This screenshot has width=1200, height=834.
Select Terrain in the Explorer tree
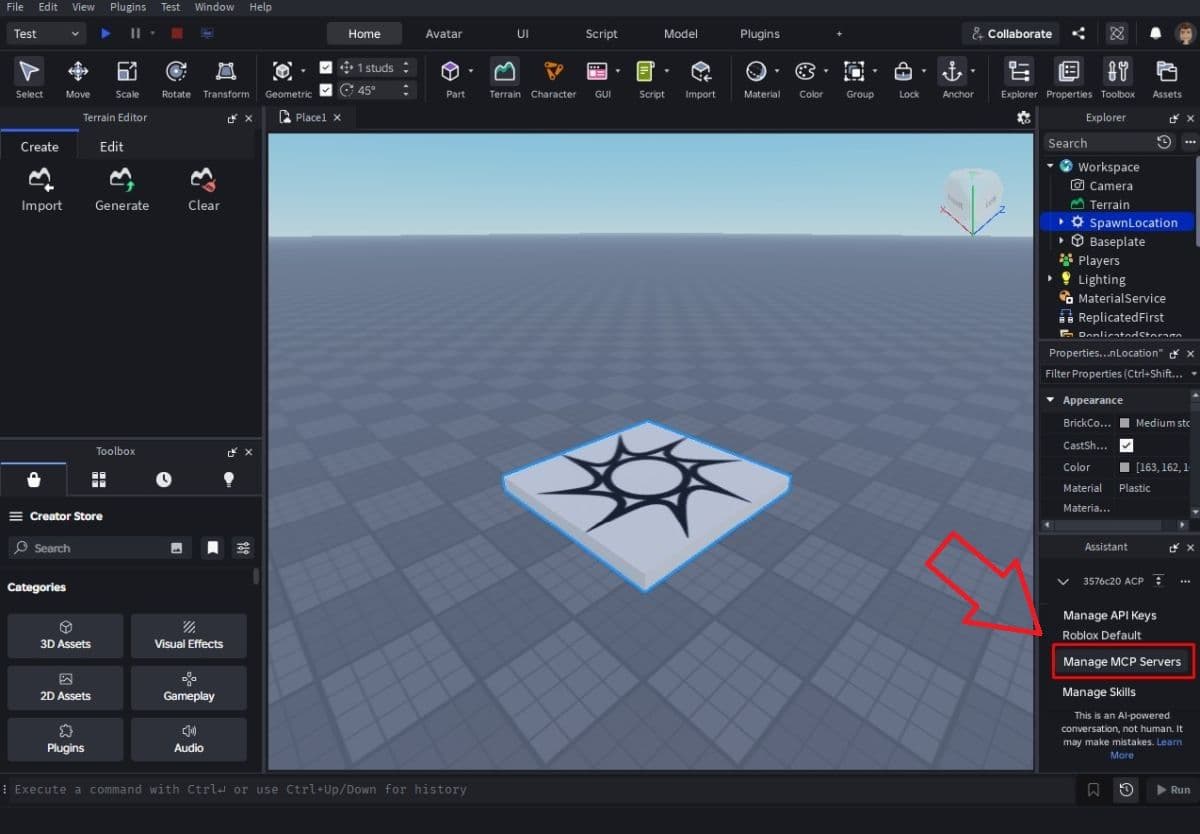[x=1109, y=204]
